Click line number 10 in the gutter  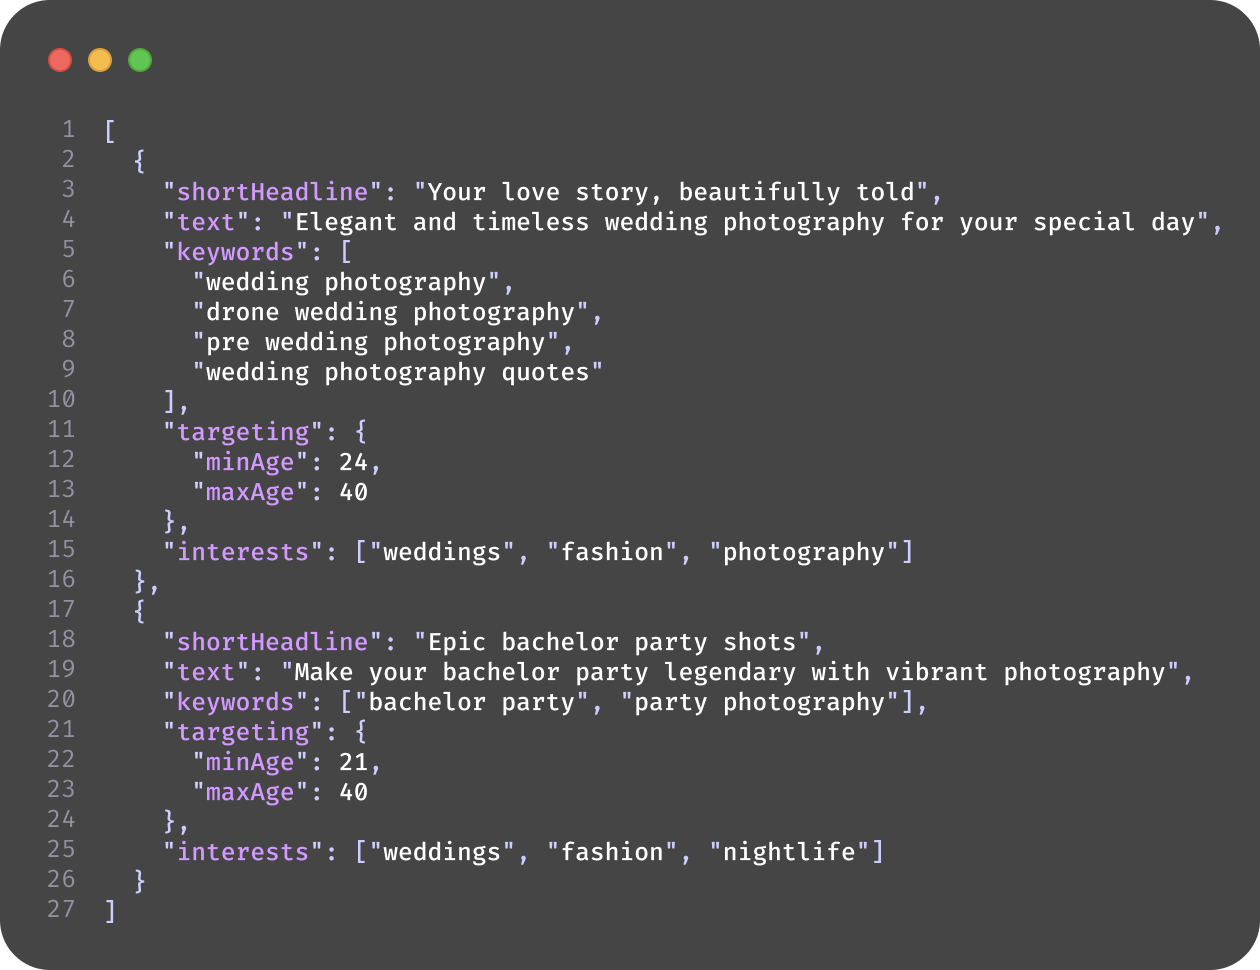coord(61,399)
